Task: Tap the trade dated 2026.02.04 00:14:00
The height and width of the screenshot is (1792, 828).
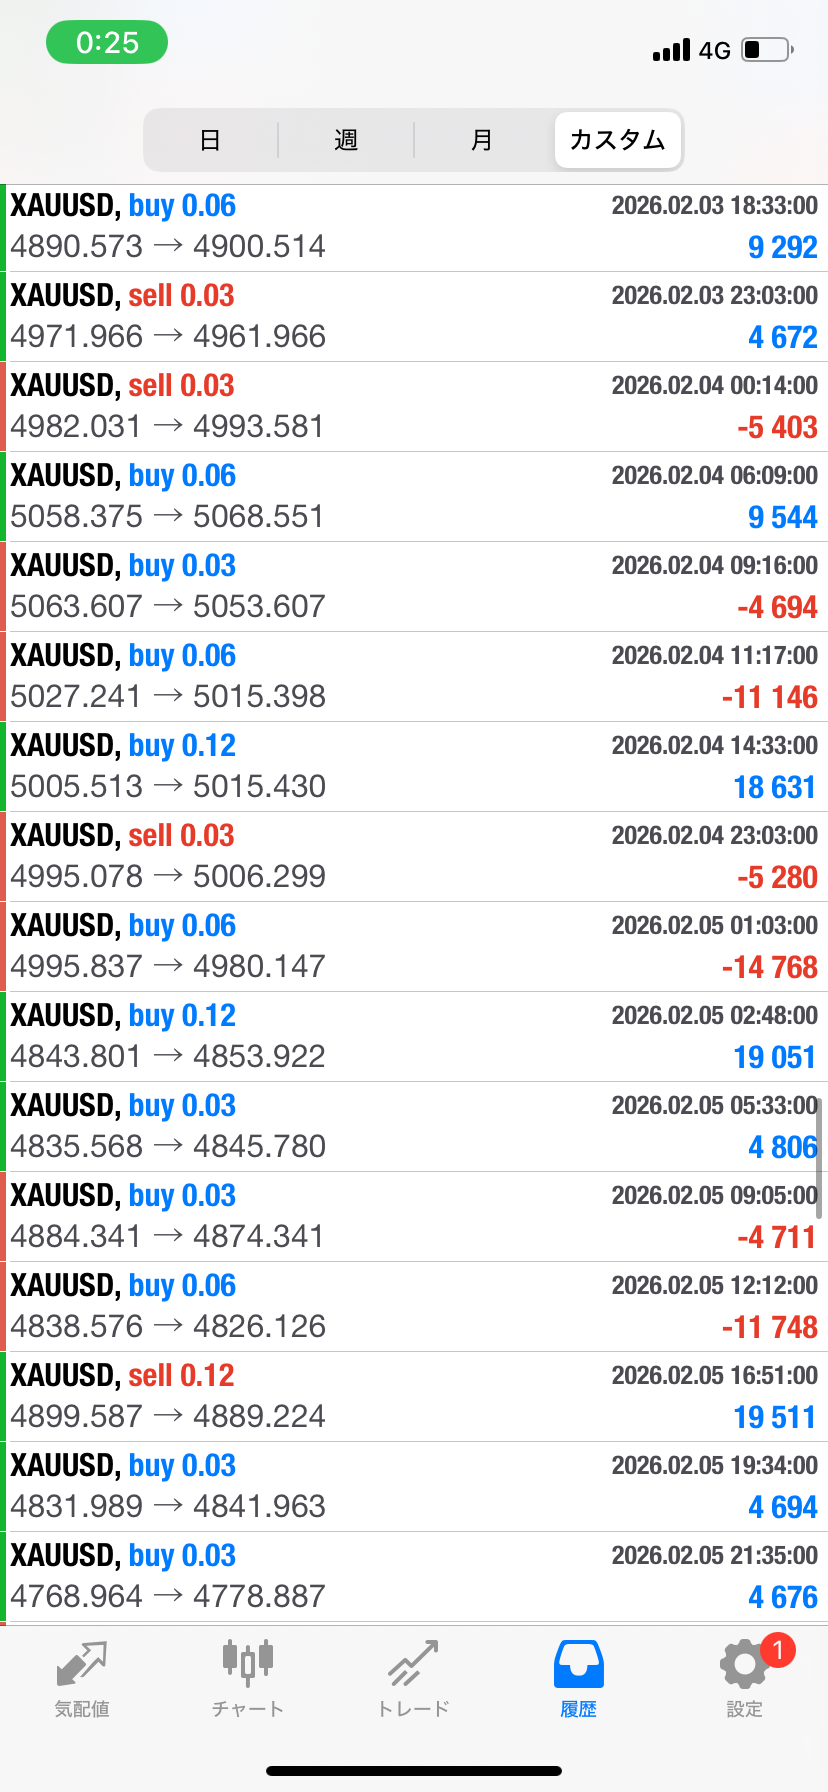Action: [414, 407]
